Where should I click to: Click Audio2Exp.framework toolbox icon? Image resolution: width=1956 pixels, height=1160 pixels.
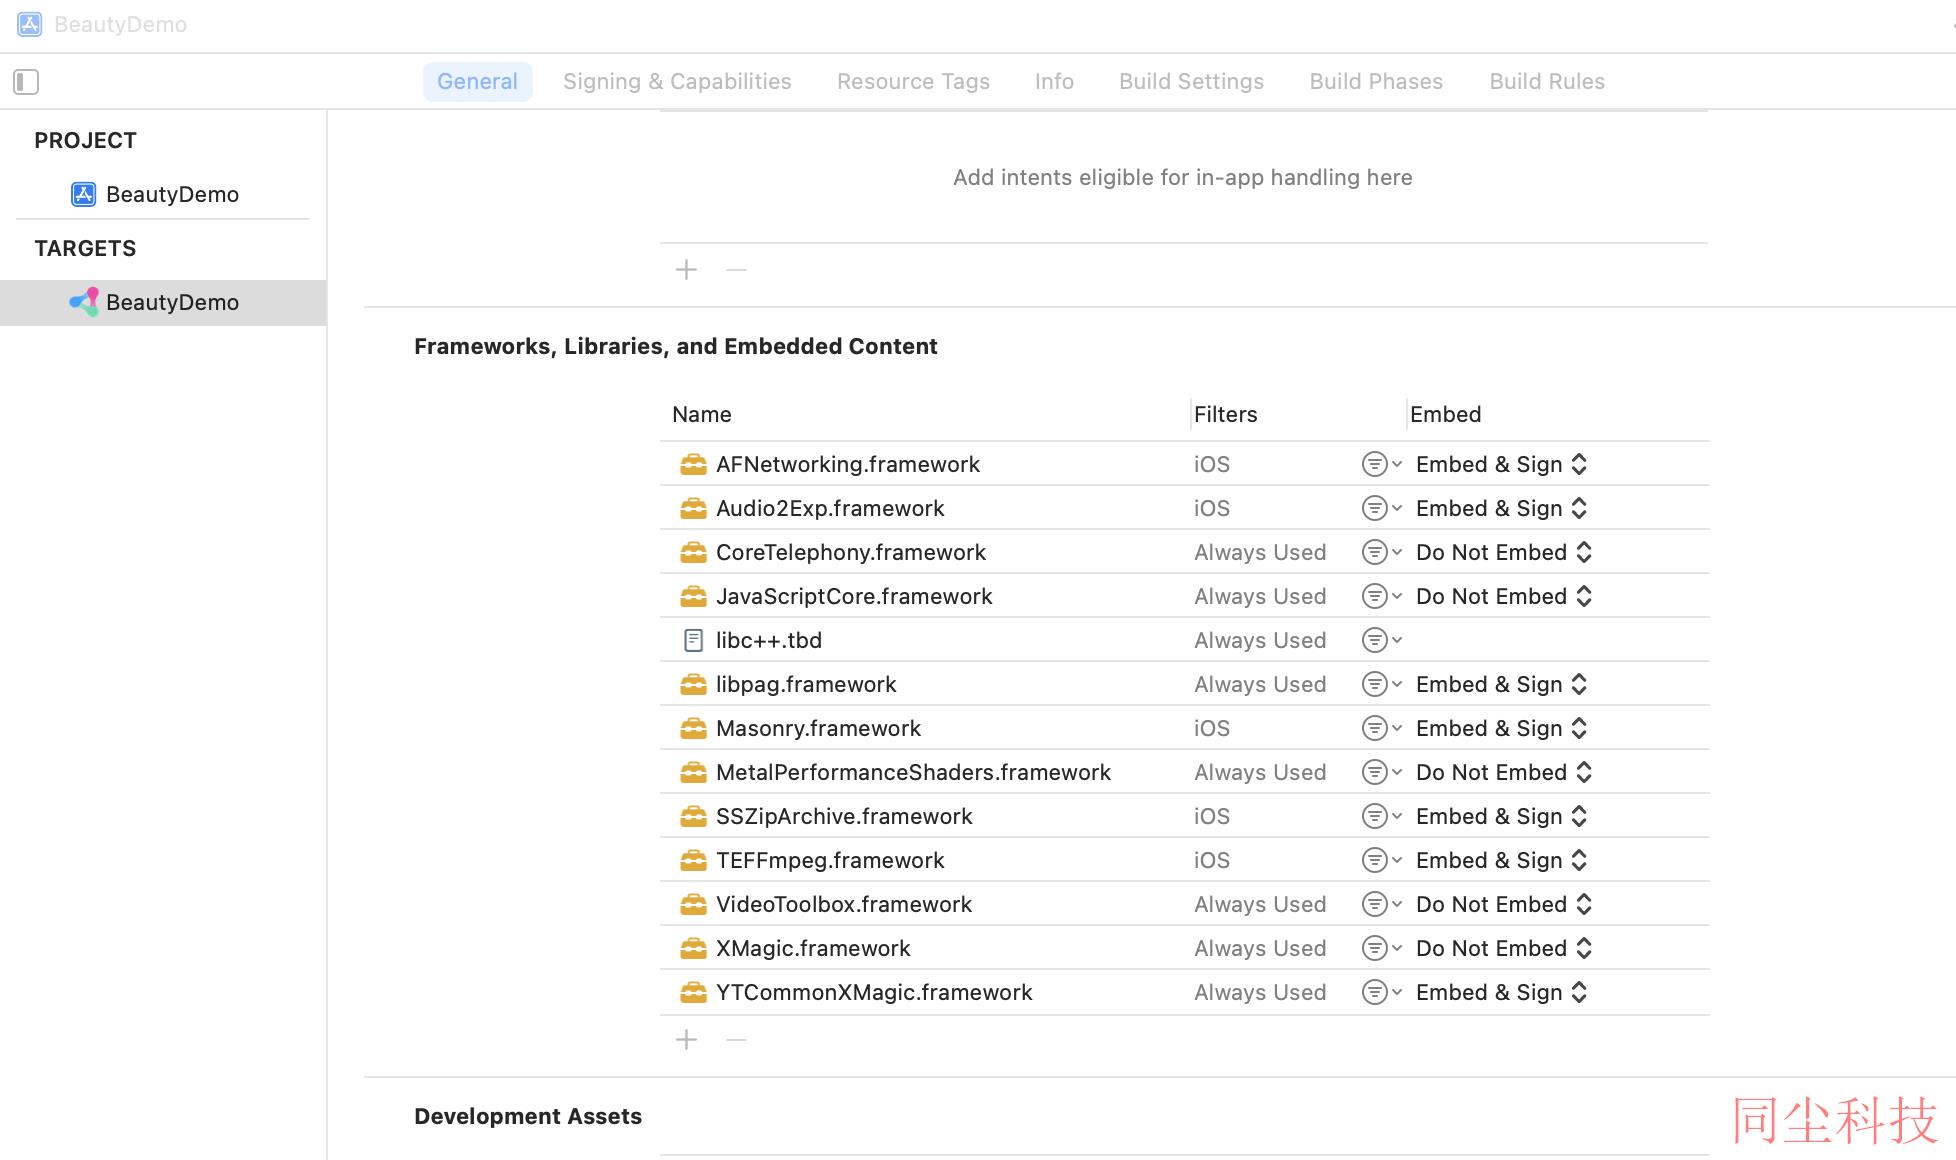[x=693, y=508]
